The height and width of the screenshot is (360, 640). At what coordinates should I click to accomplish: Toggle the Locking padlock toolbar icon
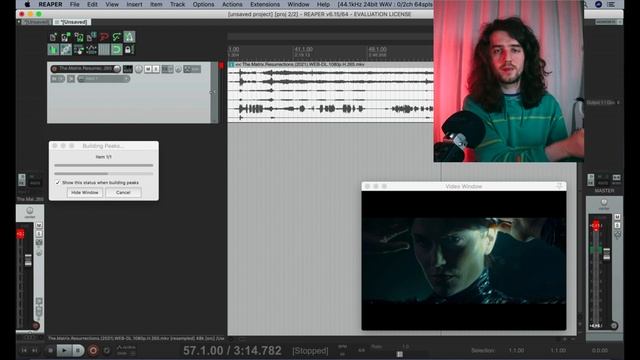tap(129, 50)
